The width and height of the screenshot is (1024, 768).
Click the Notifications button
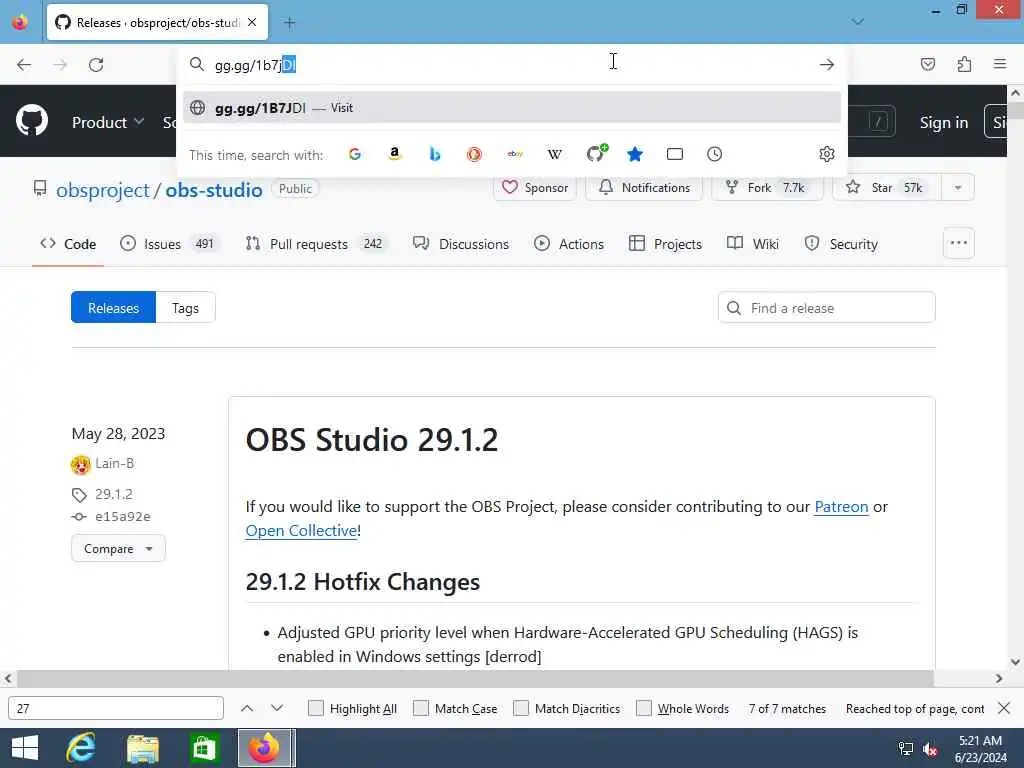[x=644, y=187]
